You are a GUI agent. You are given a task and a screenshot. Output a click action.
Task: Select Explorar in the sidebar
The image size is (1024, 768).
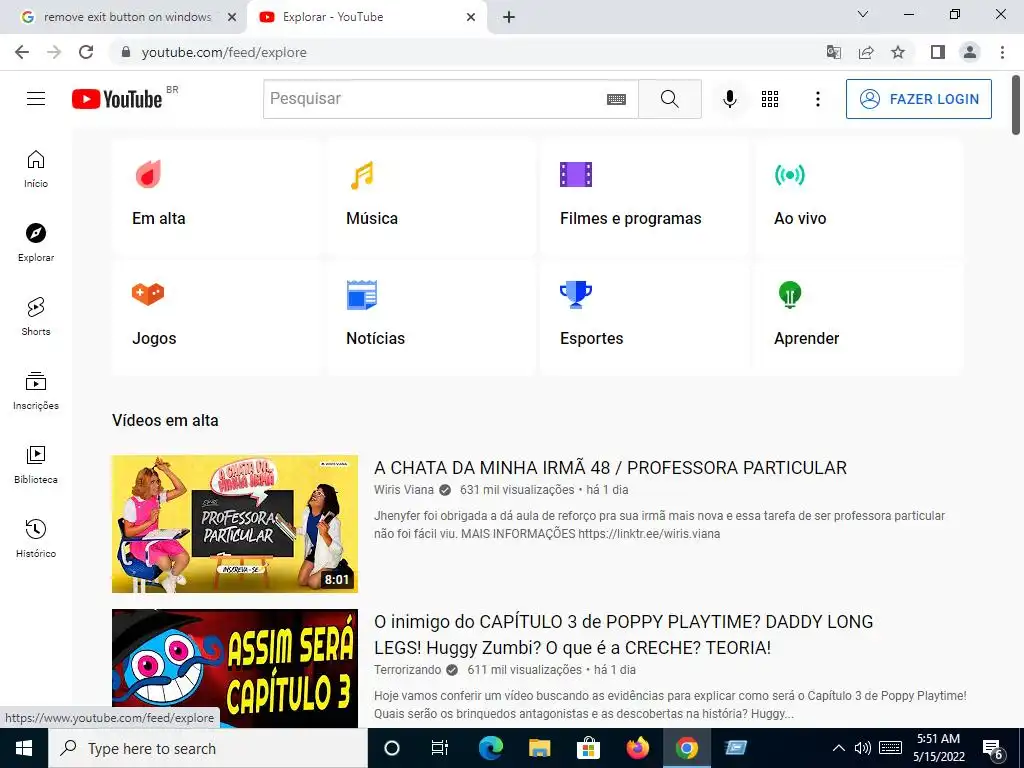(36, 242)
